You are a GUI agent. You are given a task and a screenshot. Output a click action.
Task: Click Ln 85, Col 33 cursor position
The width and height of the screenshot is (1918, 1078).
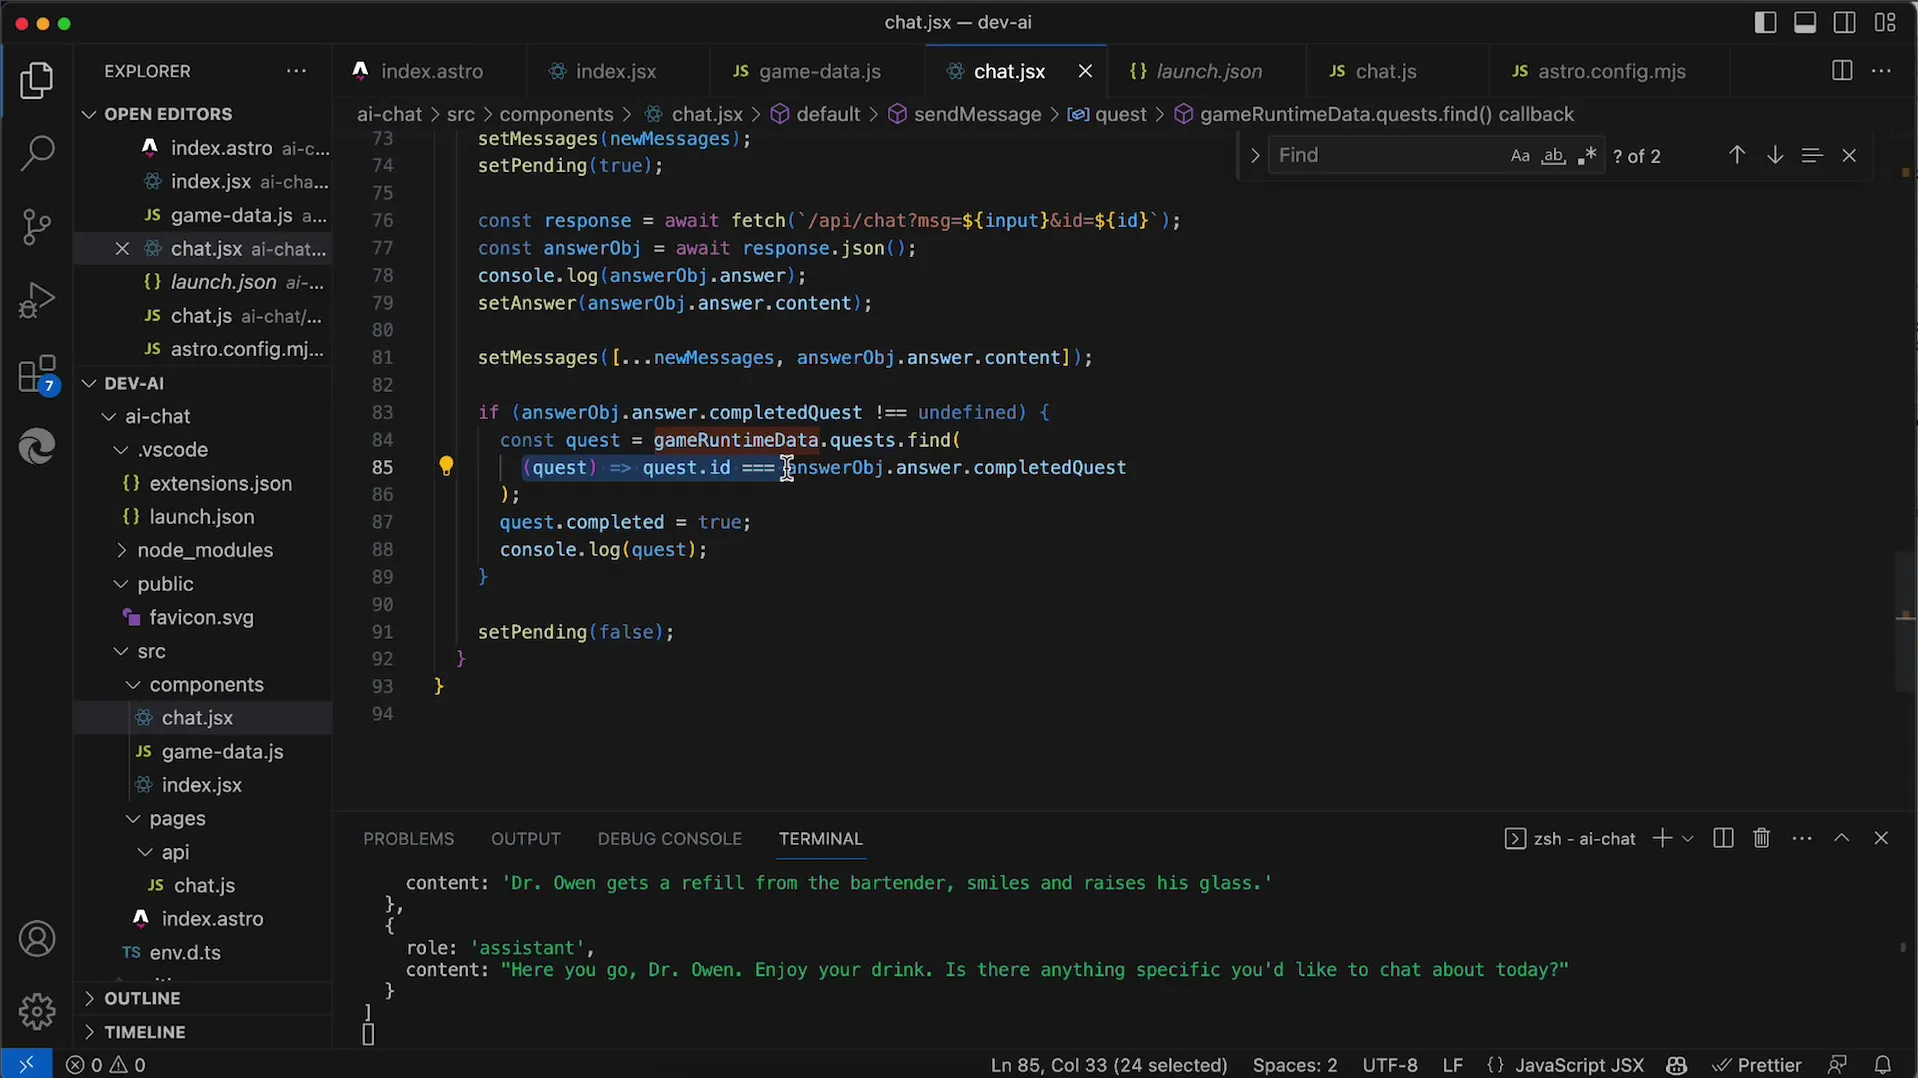(1108, 1065)
